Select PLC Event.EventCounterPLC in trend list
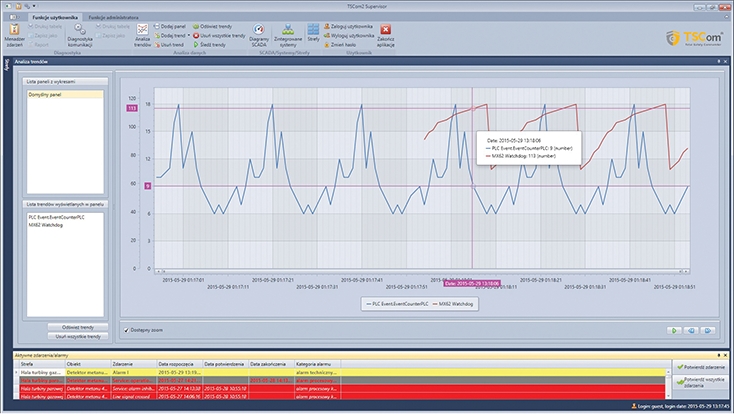The height and width of the screenshot is (414, 734). click(57, 217)
